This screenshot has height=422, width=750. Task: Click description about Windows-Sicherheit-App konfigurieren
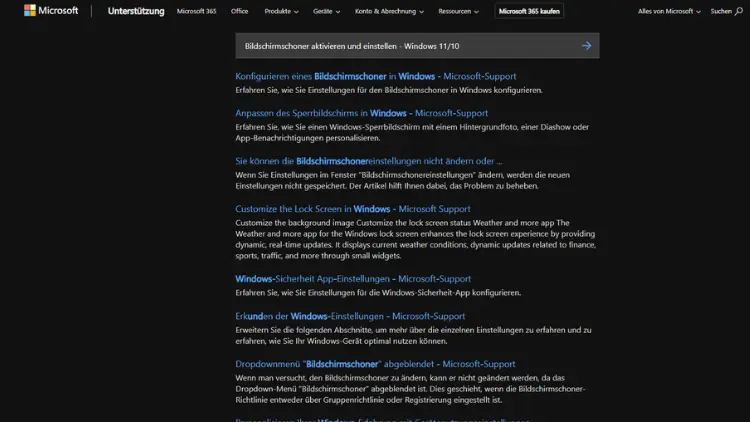378,292
